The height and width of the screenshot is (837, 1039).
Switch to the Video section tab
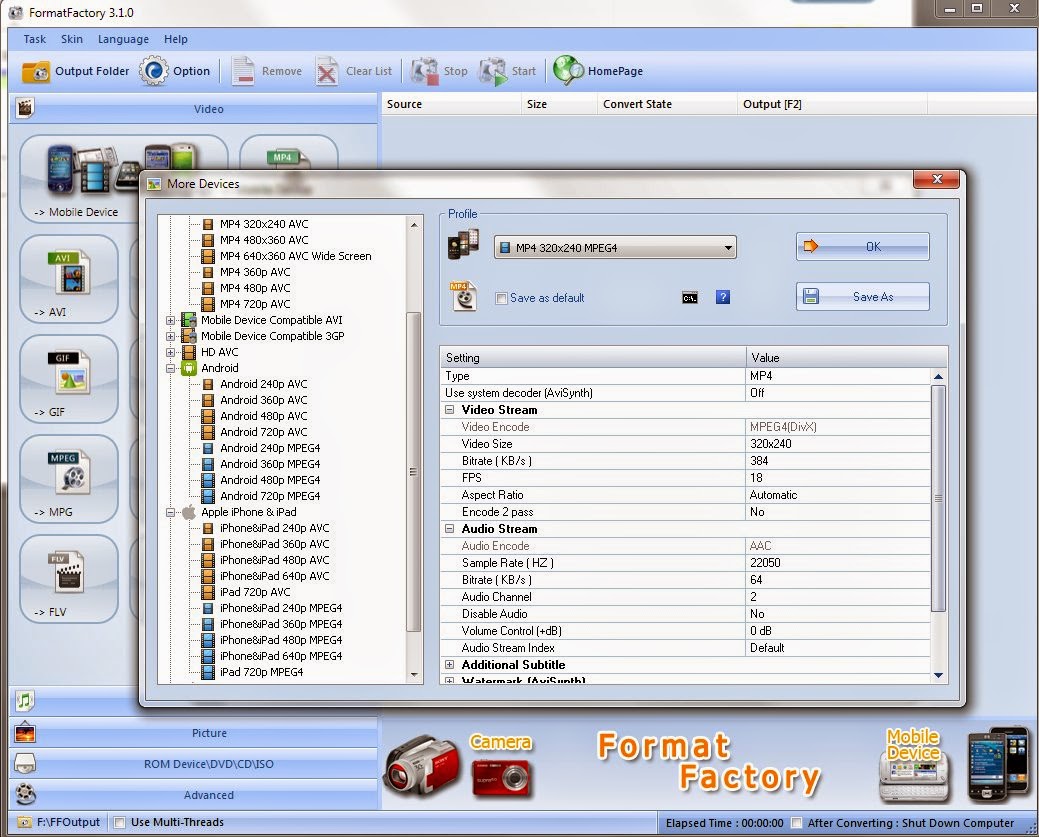pos(208,109)
